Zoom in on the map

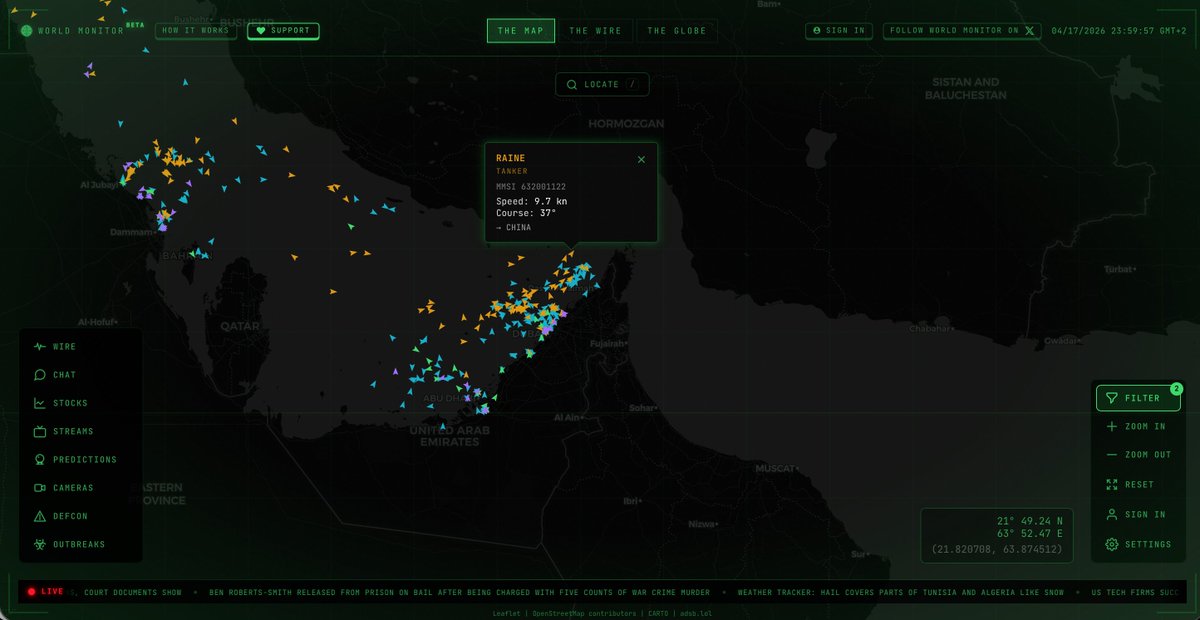coord(1138,426)
